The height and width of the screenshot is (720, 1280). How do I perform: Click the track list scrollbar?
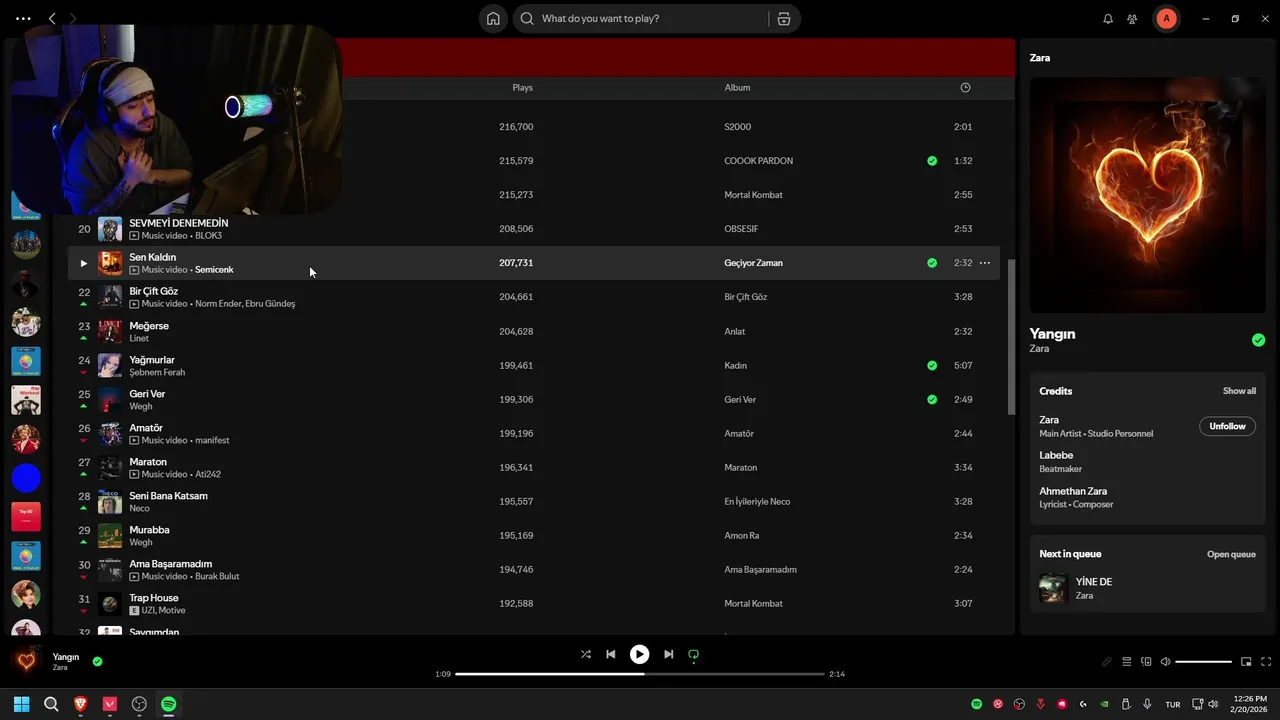[x=1009, y=337]
